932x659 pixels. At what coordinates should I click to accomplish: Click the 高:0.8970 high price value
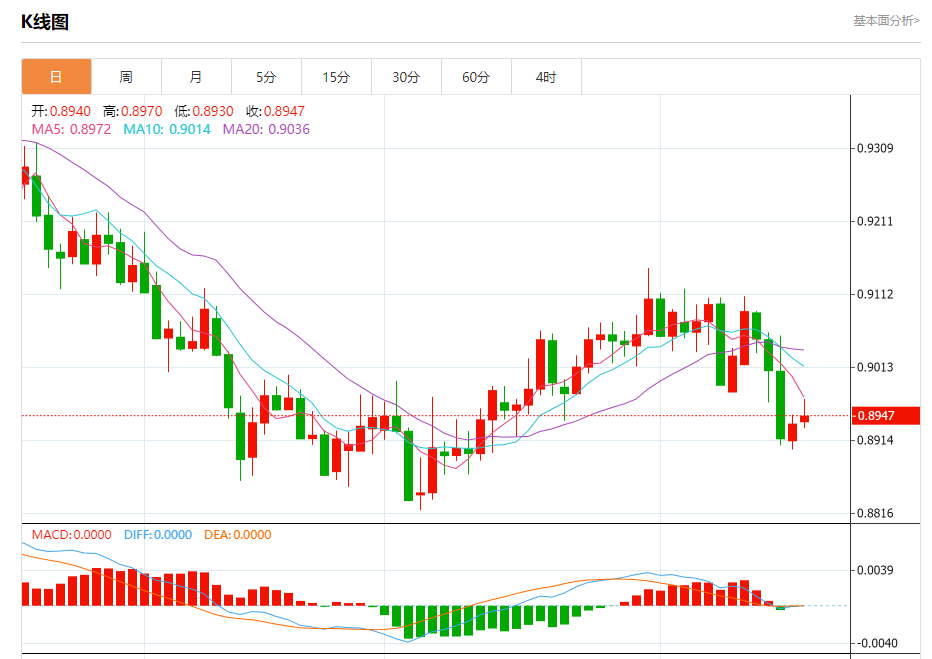[x=133, y=111]
